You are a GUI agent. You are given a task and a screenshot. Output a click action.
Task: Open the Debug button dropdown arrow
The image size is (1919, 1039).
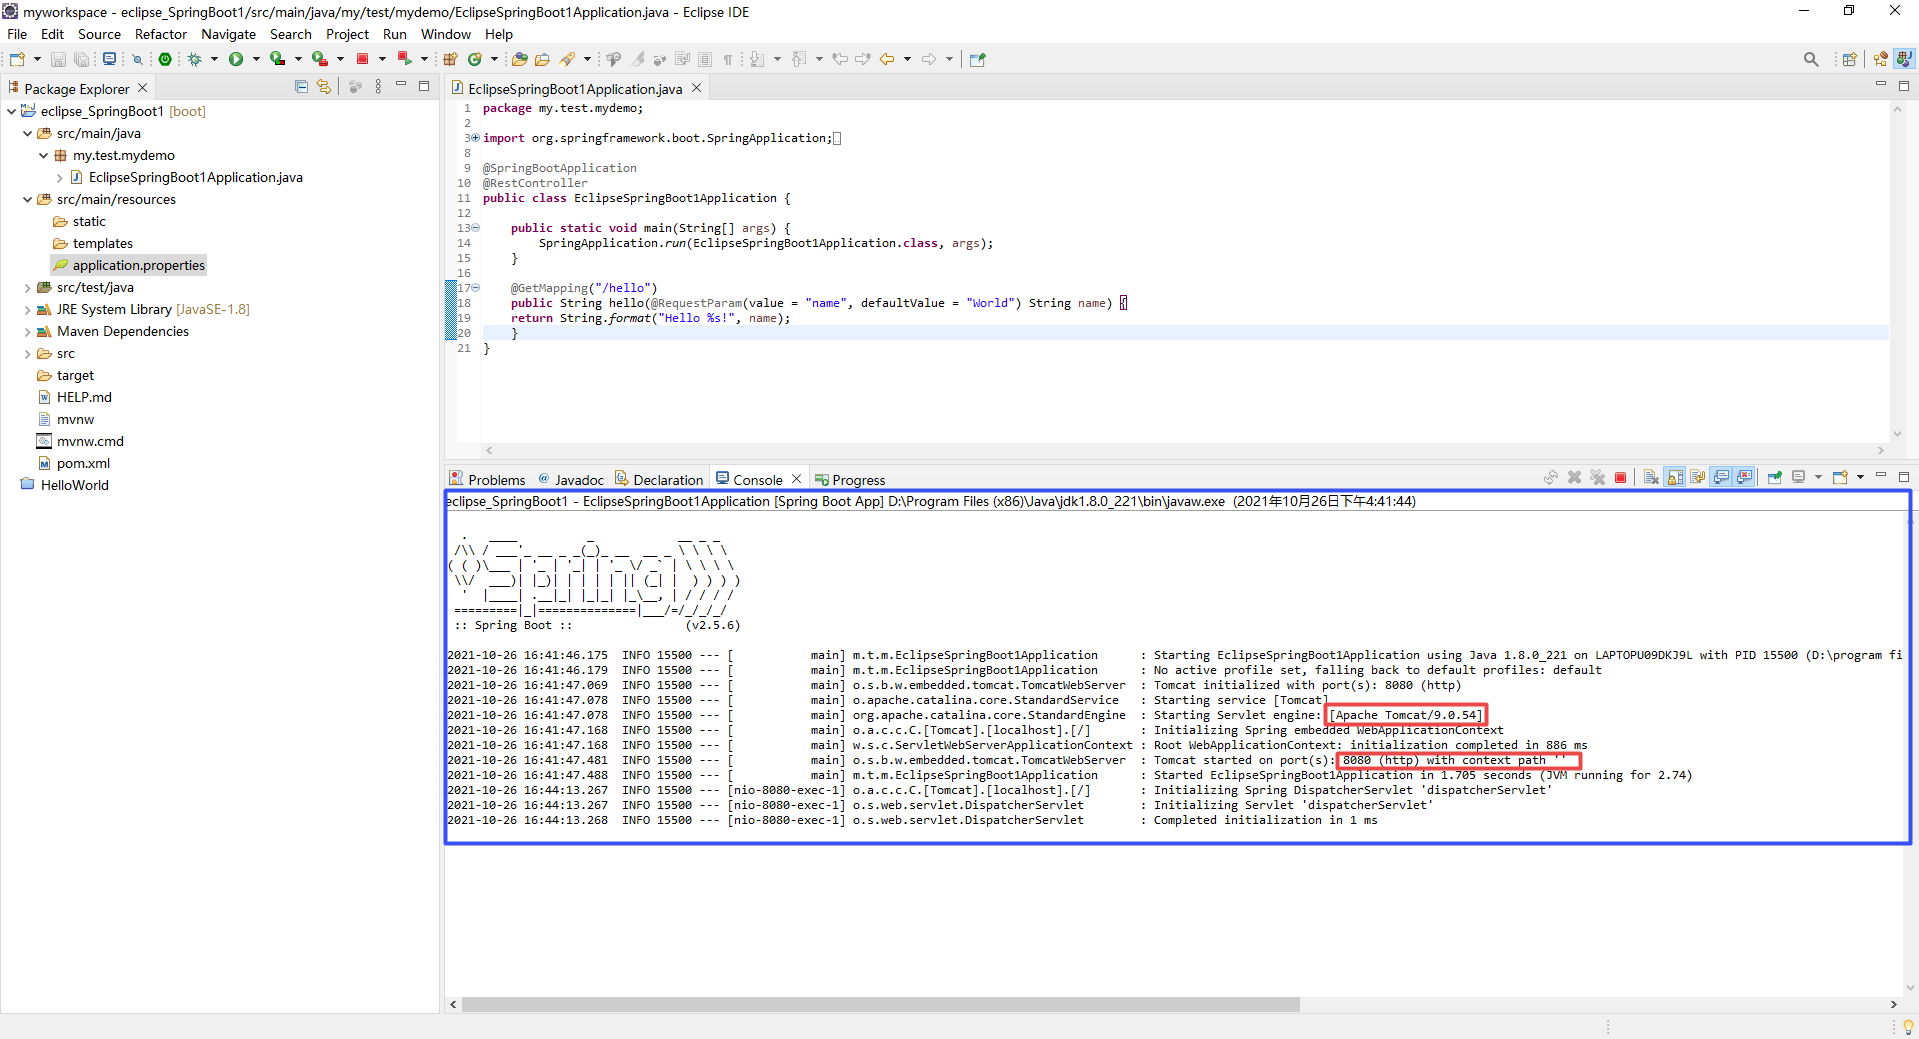point(214,59)
